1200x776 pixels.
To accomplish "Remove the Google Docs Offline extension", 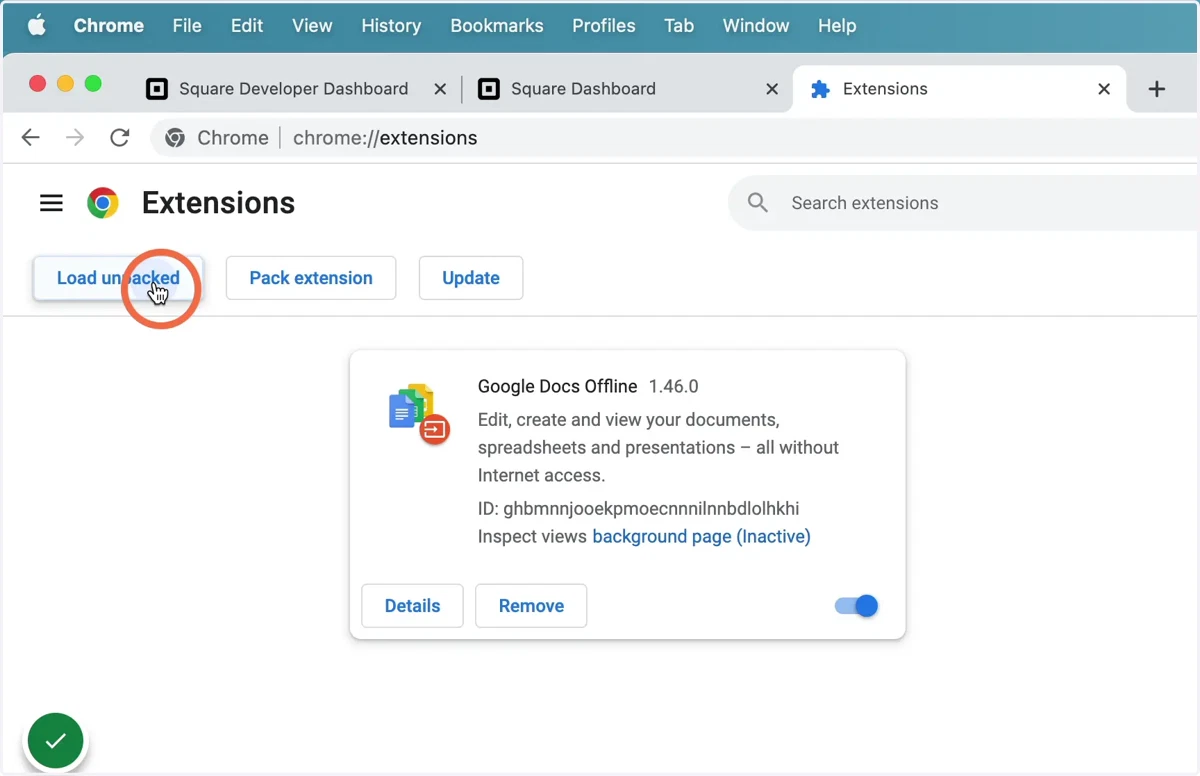I will click(x=531, y=606).
